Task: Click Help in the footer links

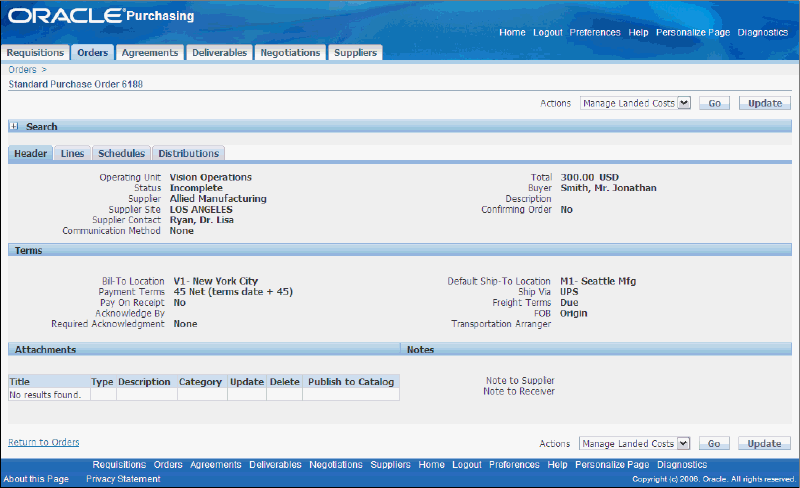Action: click(557, 465)
